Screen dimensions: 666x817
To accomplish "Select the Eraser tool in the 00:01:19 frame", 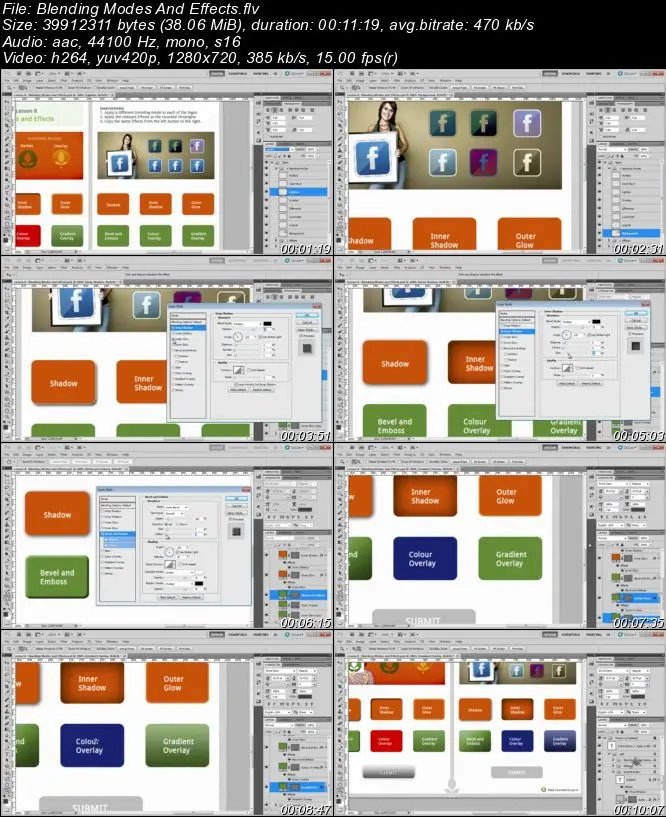I will coord(7,162).
